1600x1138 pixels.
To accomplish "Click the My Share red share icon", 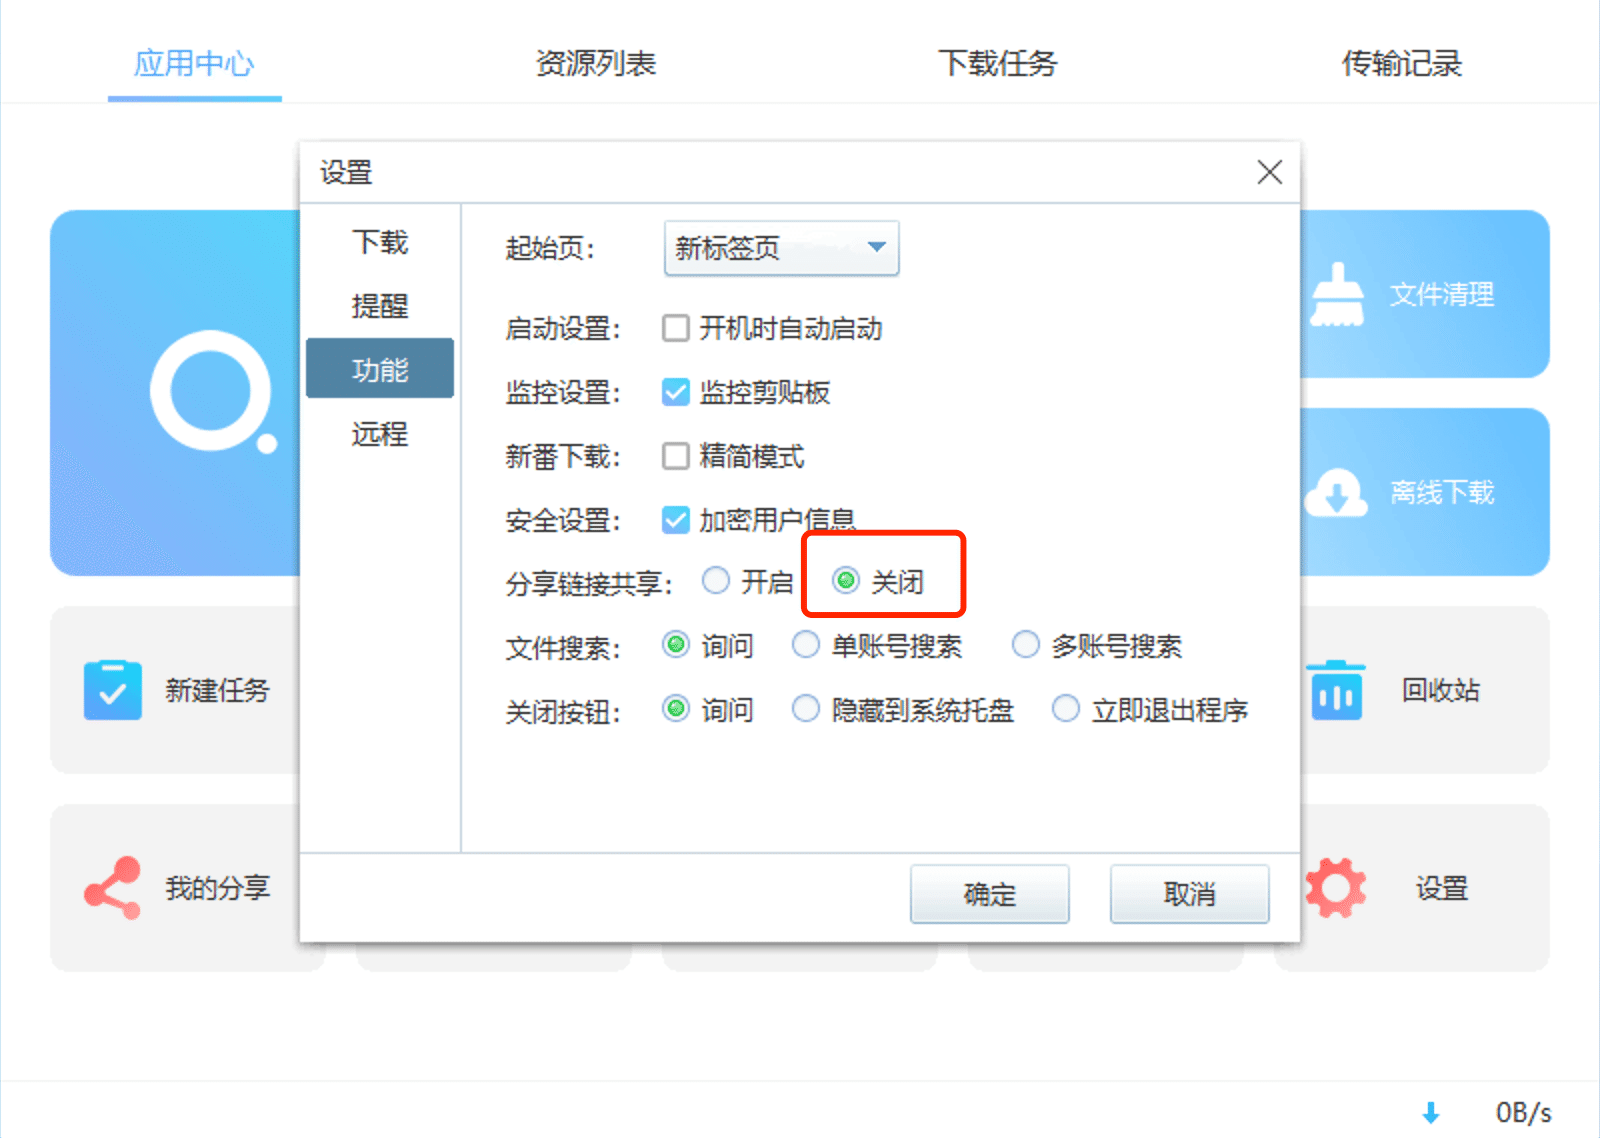I will pos(112,888).
